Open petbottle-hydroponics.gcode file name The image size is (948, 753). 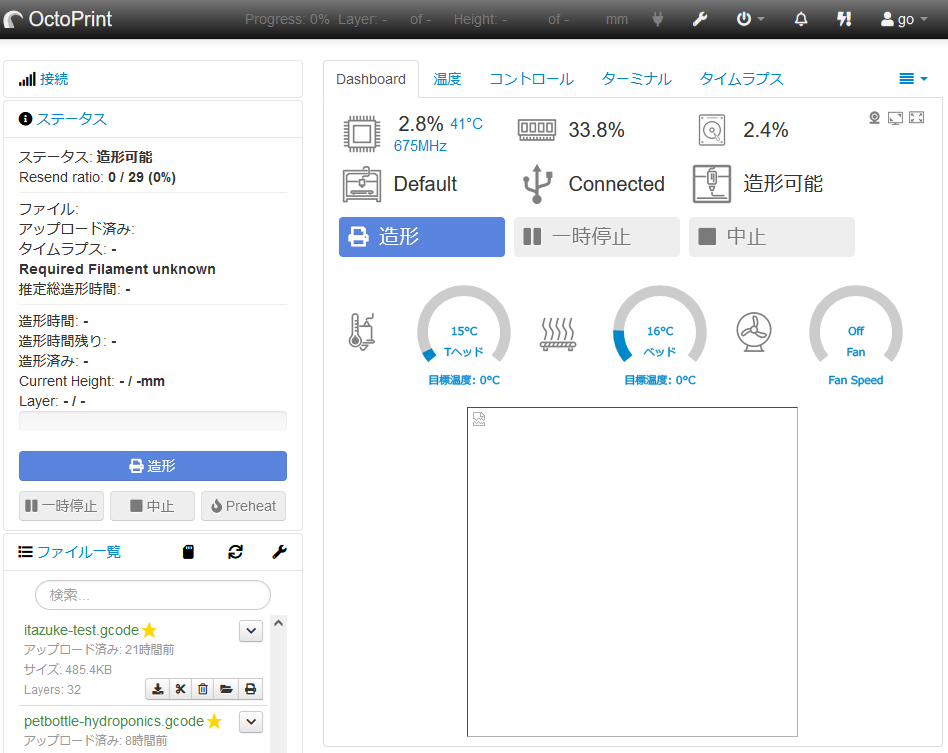pos(114,721)
